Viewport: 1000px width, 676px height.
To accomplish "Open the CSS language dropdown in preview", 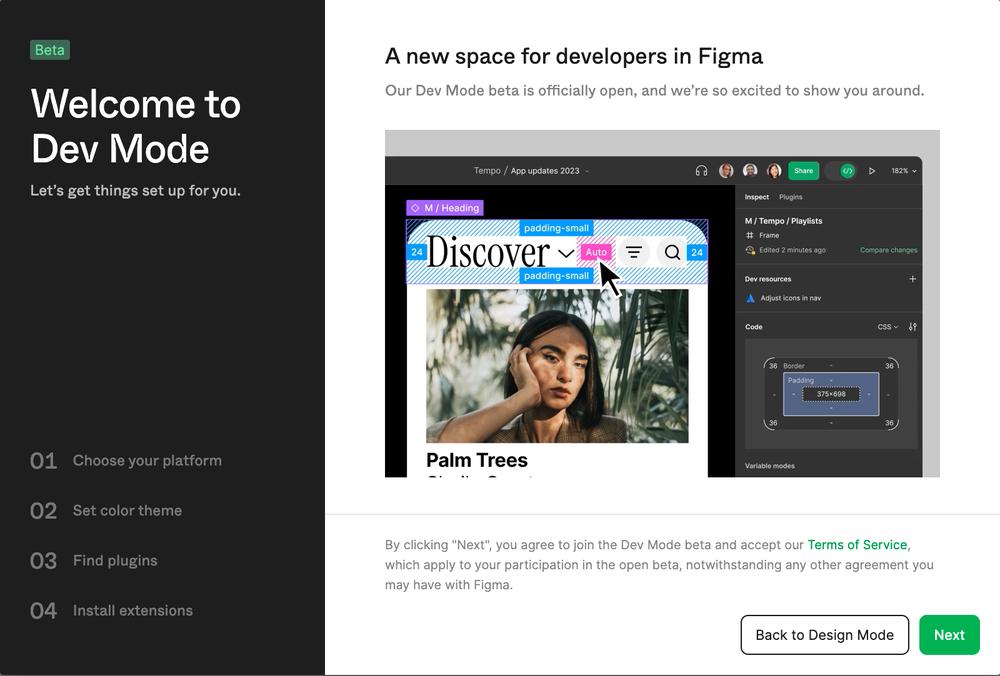I will (x=887, y=327).
